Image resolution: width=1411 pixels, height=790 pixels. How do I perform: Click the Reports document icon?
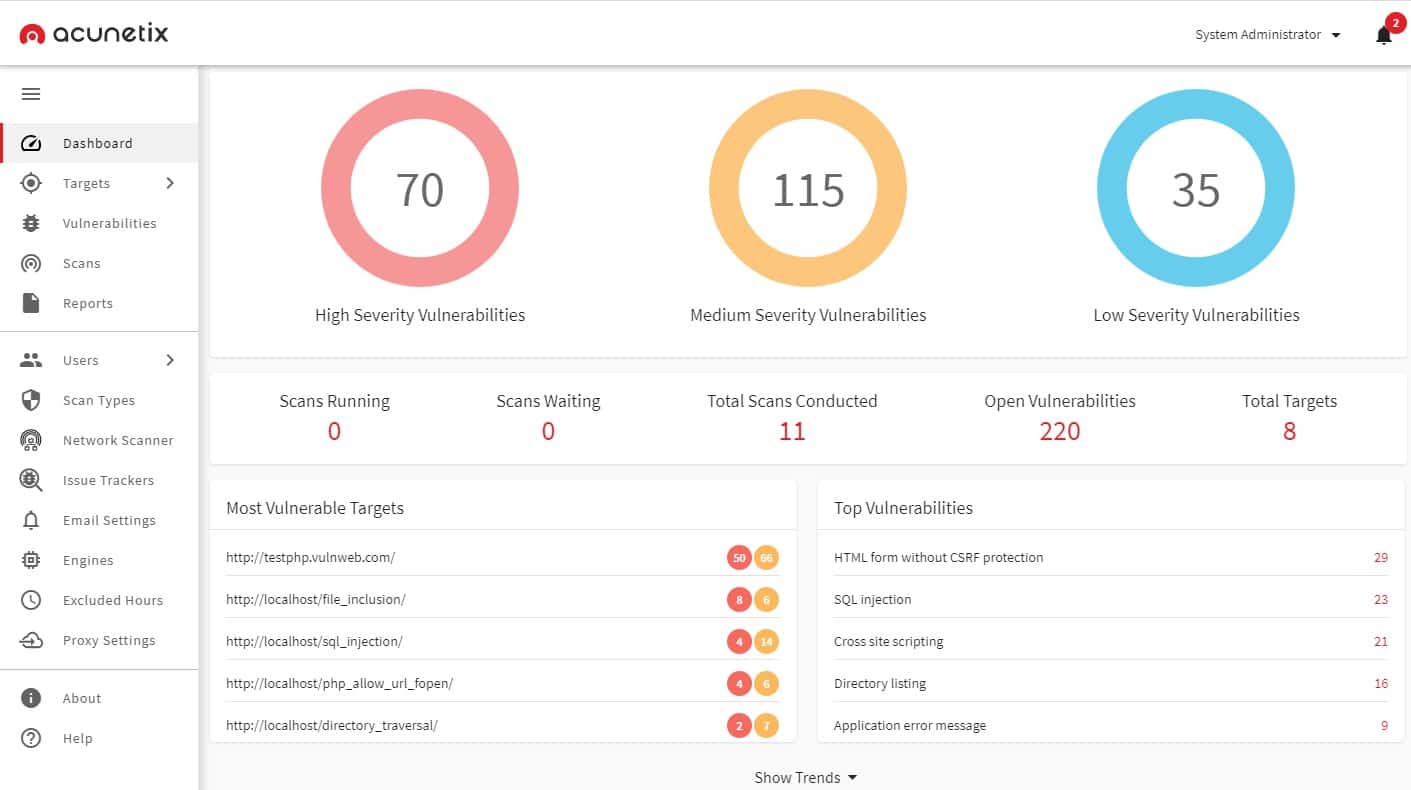click(x=31, y=303)
